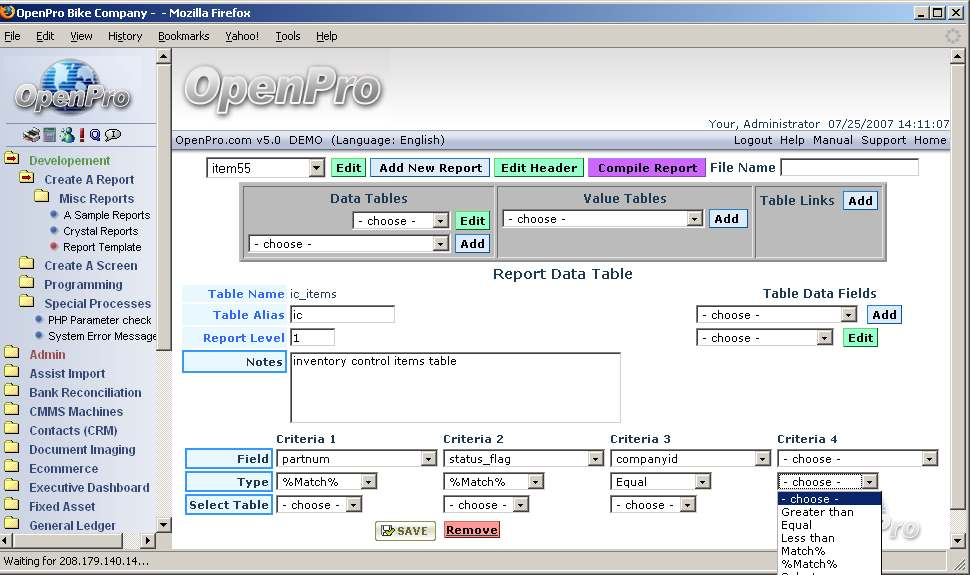Open the Crystal Reports tree item
The height and width of the screenshot is (575, 970).
[x=100, y=231]
